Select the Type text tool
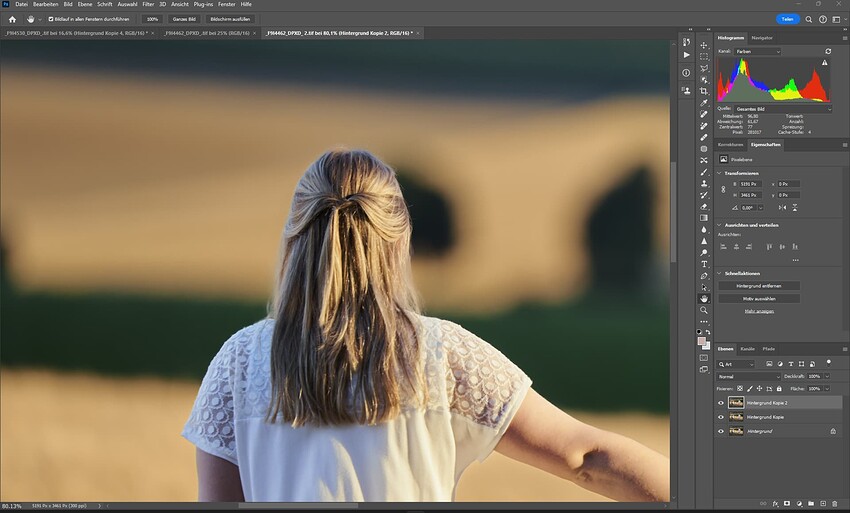 [x=704, y=264]
